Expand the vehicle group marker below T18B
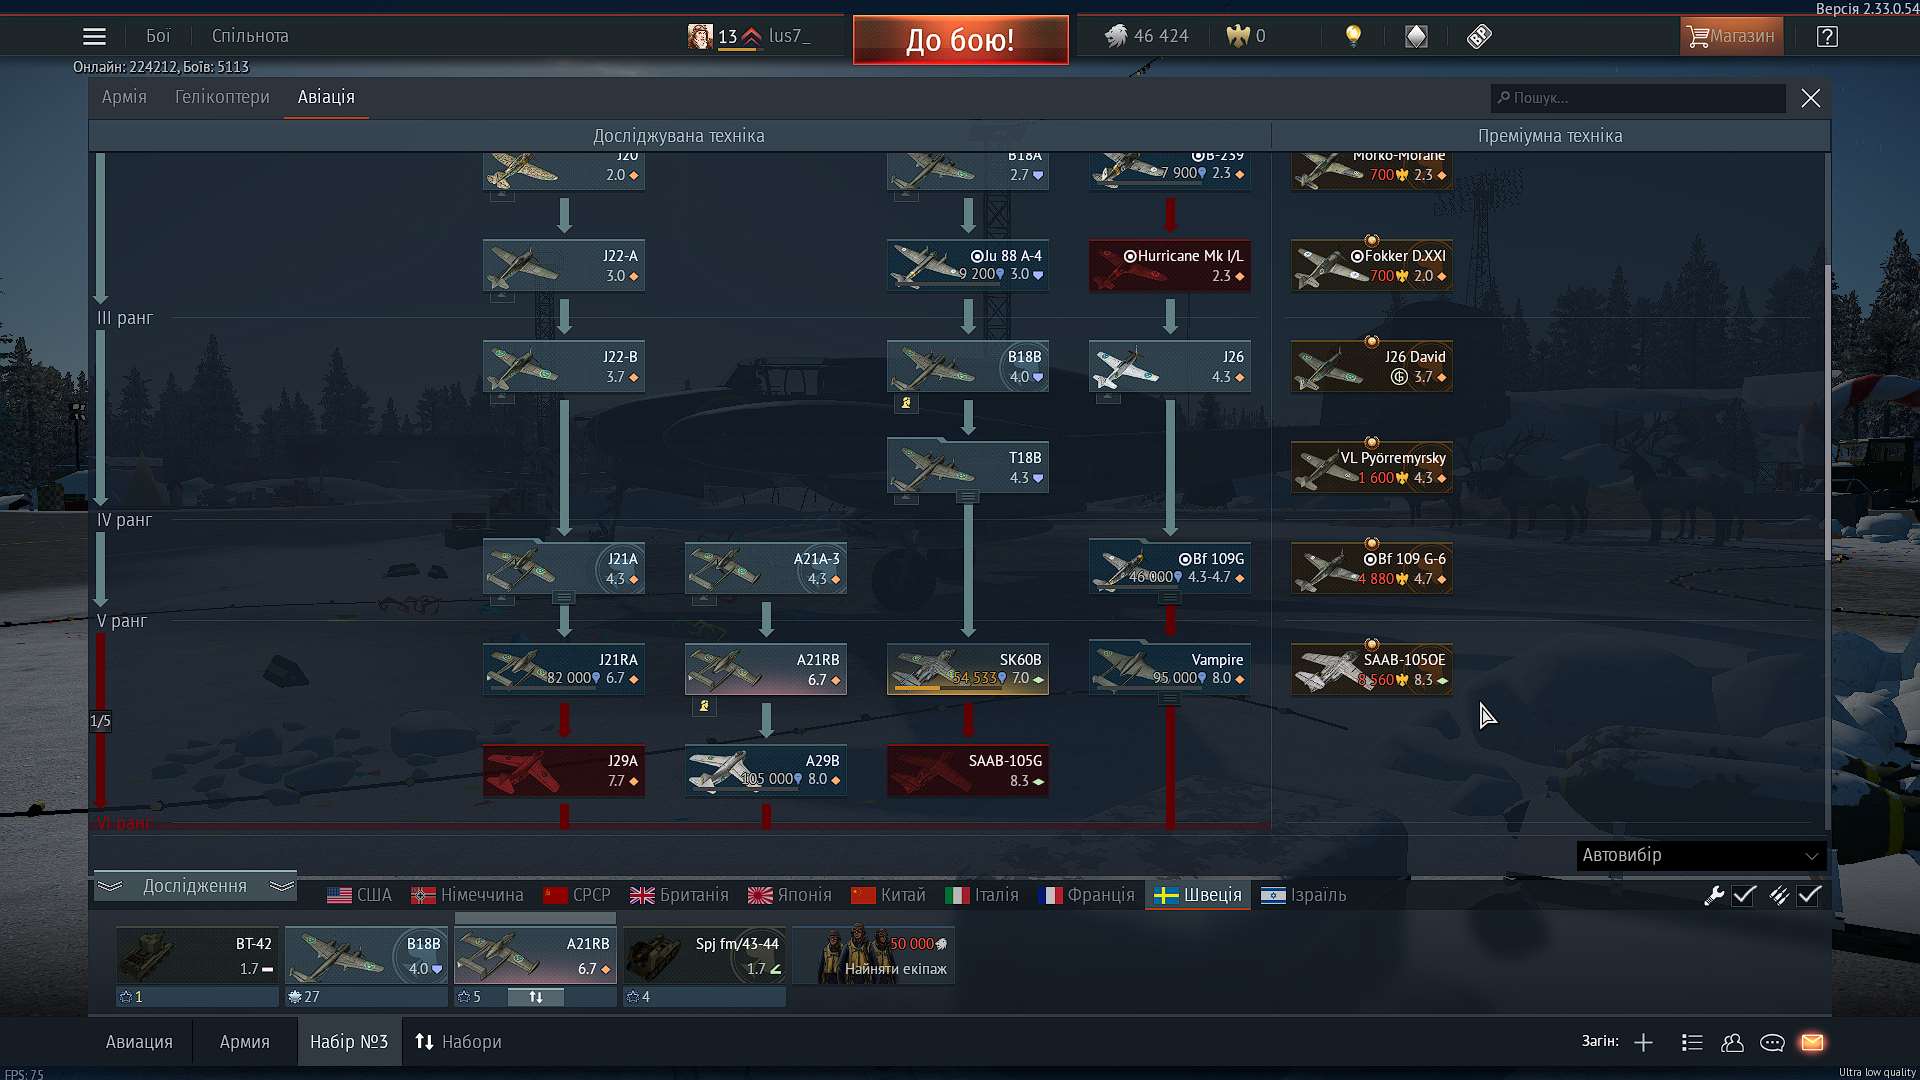Image resolution: width=1920 pixels, height=1080 pixels. point(967,497)
